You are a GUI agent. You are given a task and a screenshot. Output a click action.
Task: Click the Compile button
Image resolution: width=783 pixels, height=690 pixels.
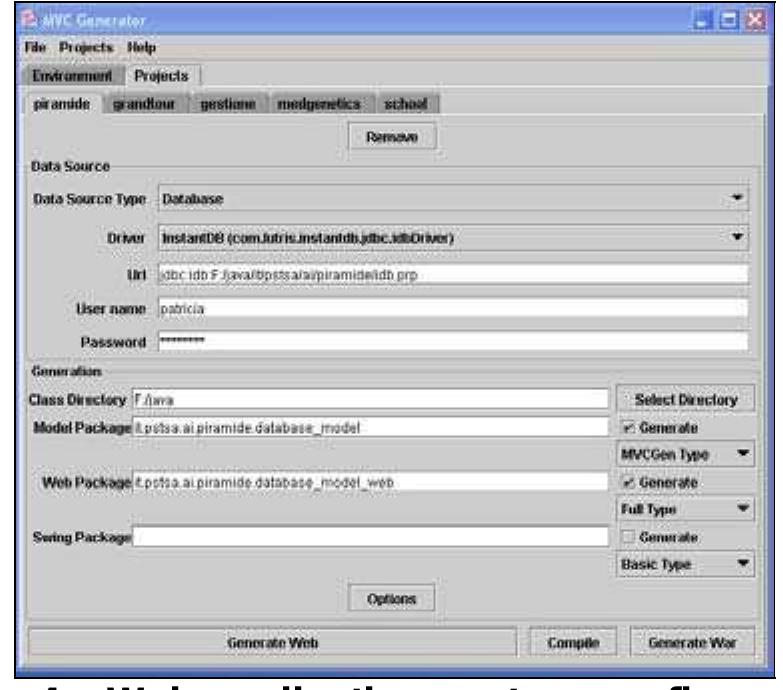[x=573, y=643]
